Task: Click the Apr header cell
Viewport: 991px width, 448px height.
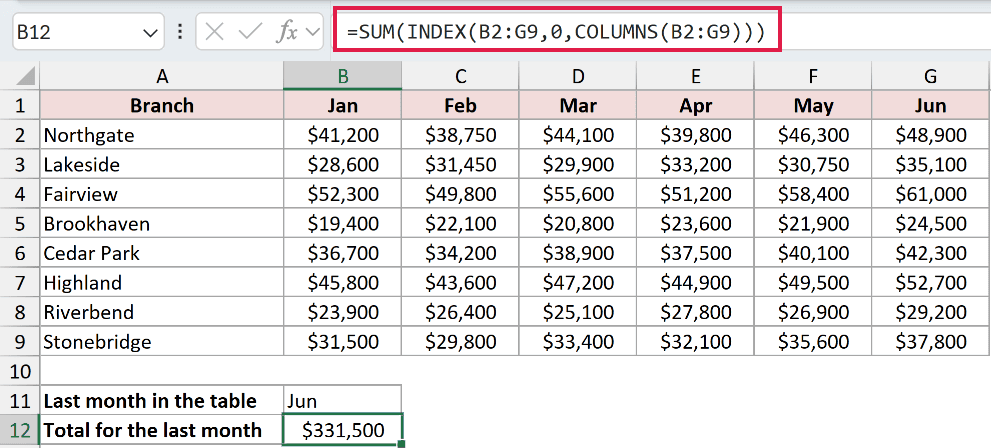Action: coord(695,105)
